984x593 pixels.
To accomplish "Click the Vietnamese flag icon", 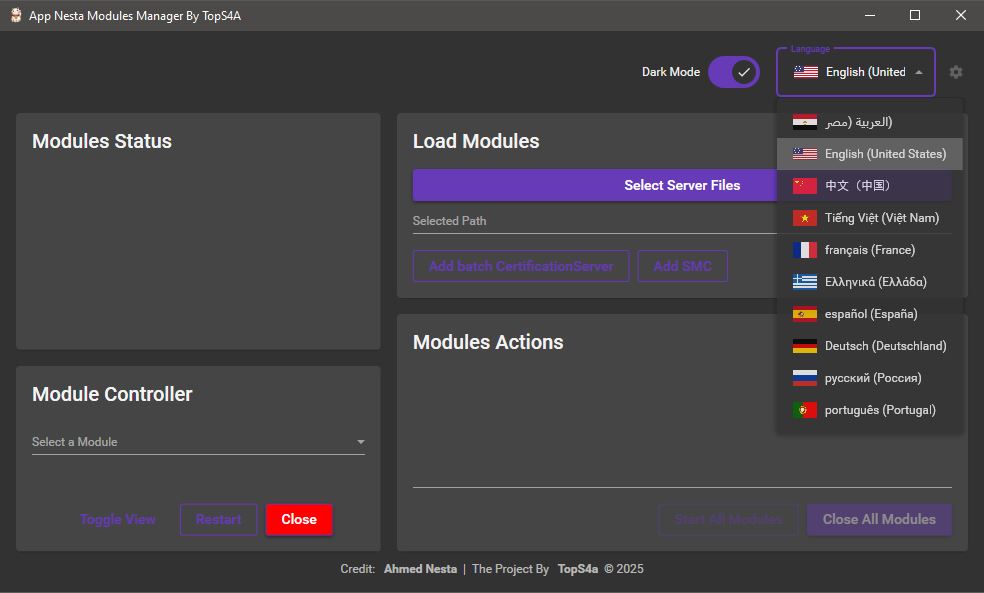I will [x=806, y=217].
